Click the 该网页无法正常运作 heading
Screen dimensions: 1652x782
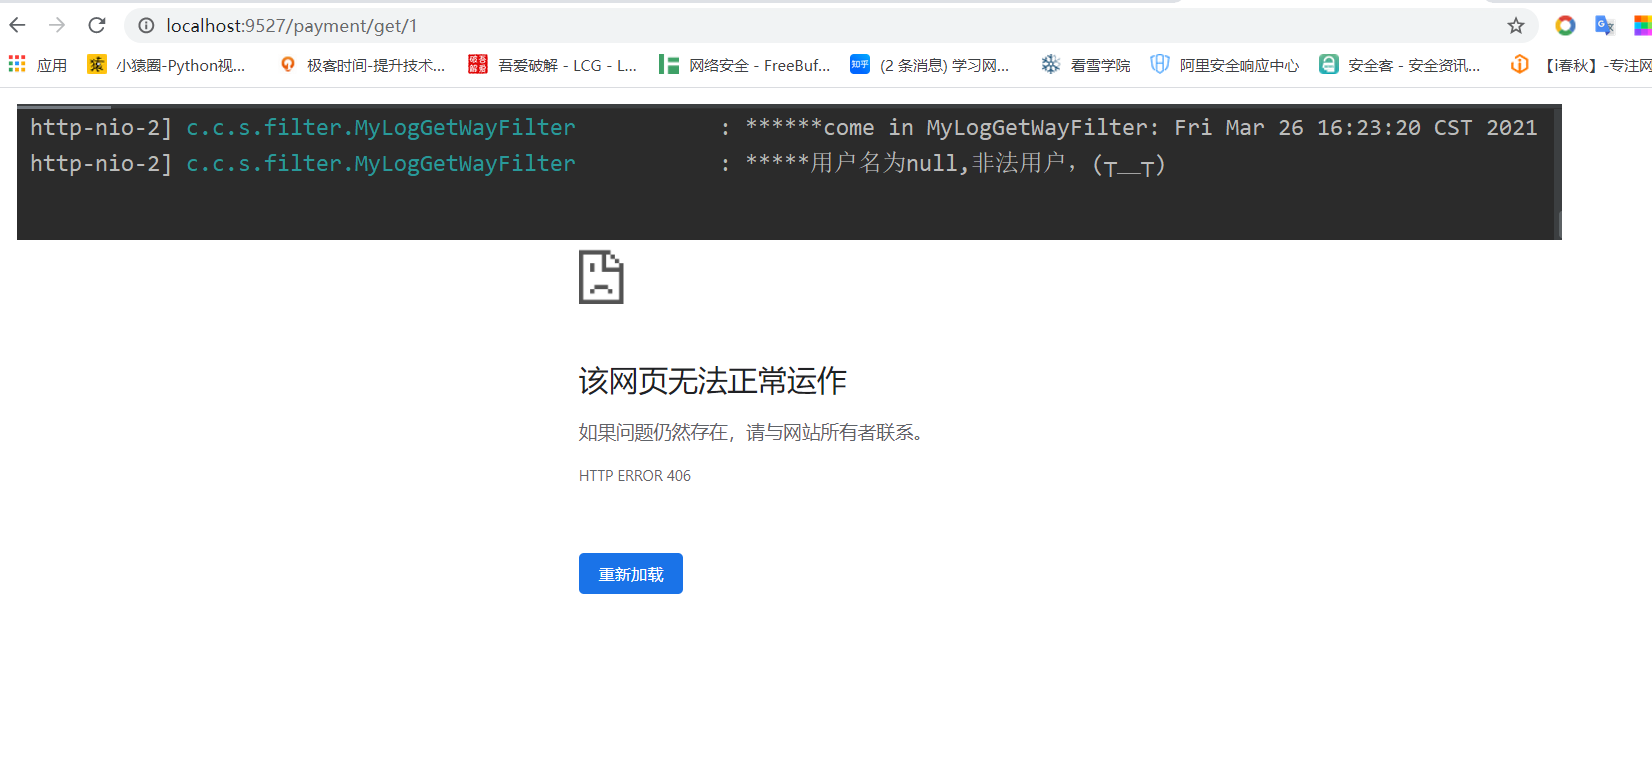[x=713, y=381]
